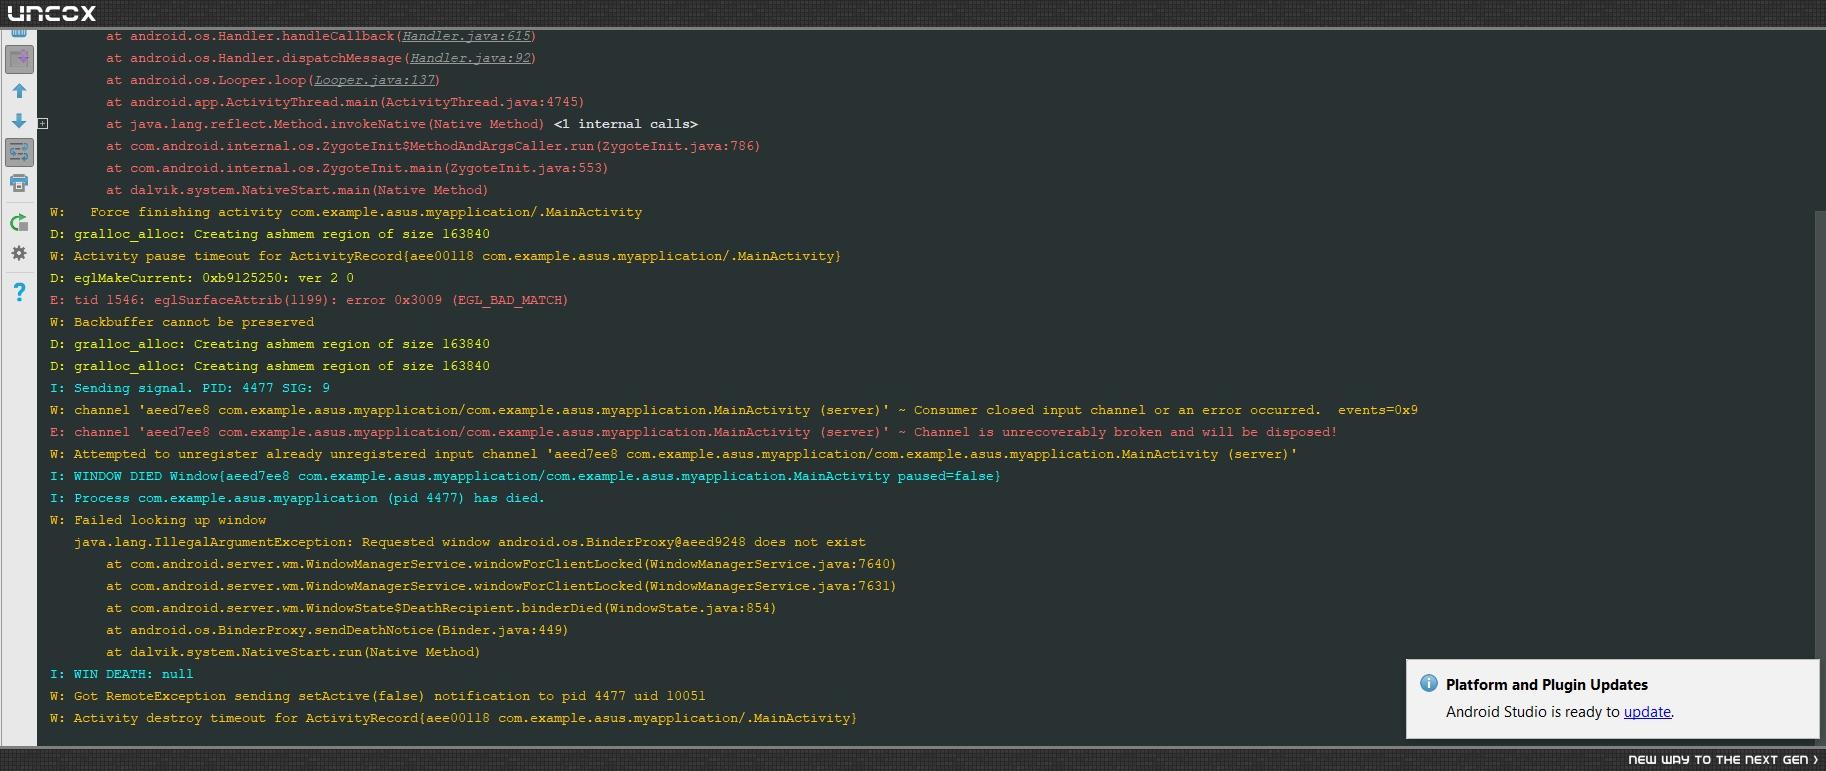Select 'Channel is unrecoverably broken' error line
The width and height of the screenshot is (1826, 771).
click(x=693, y=432)
